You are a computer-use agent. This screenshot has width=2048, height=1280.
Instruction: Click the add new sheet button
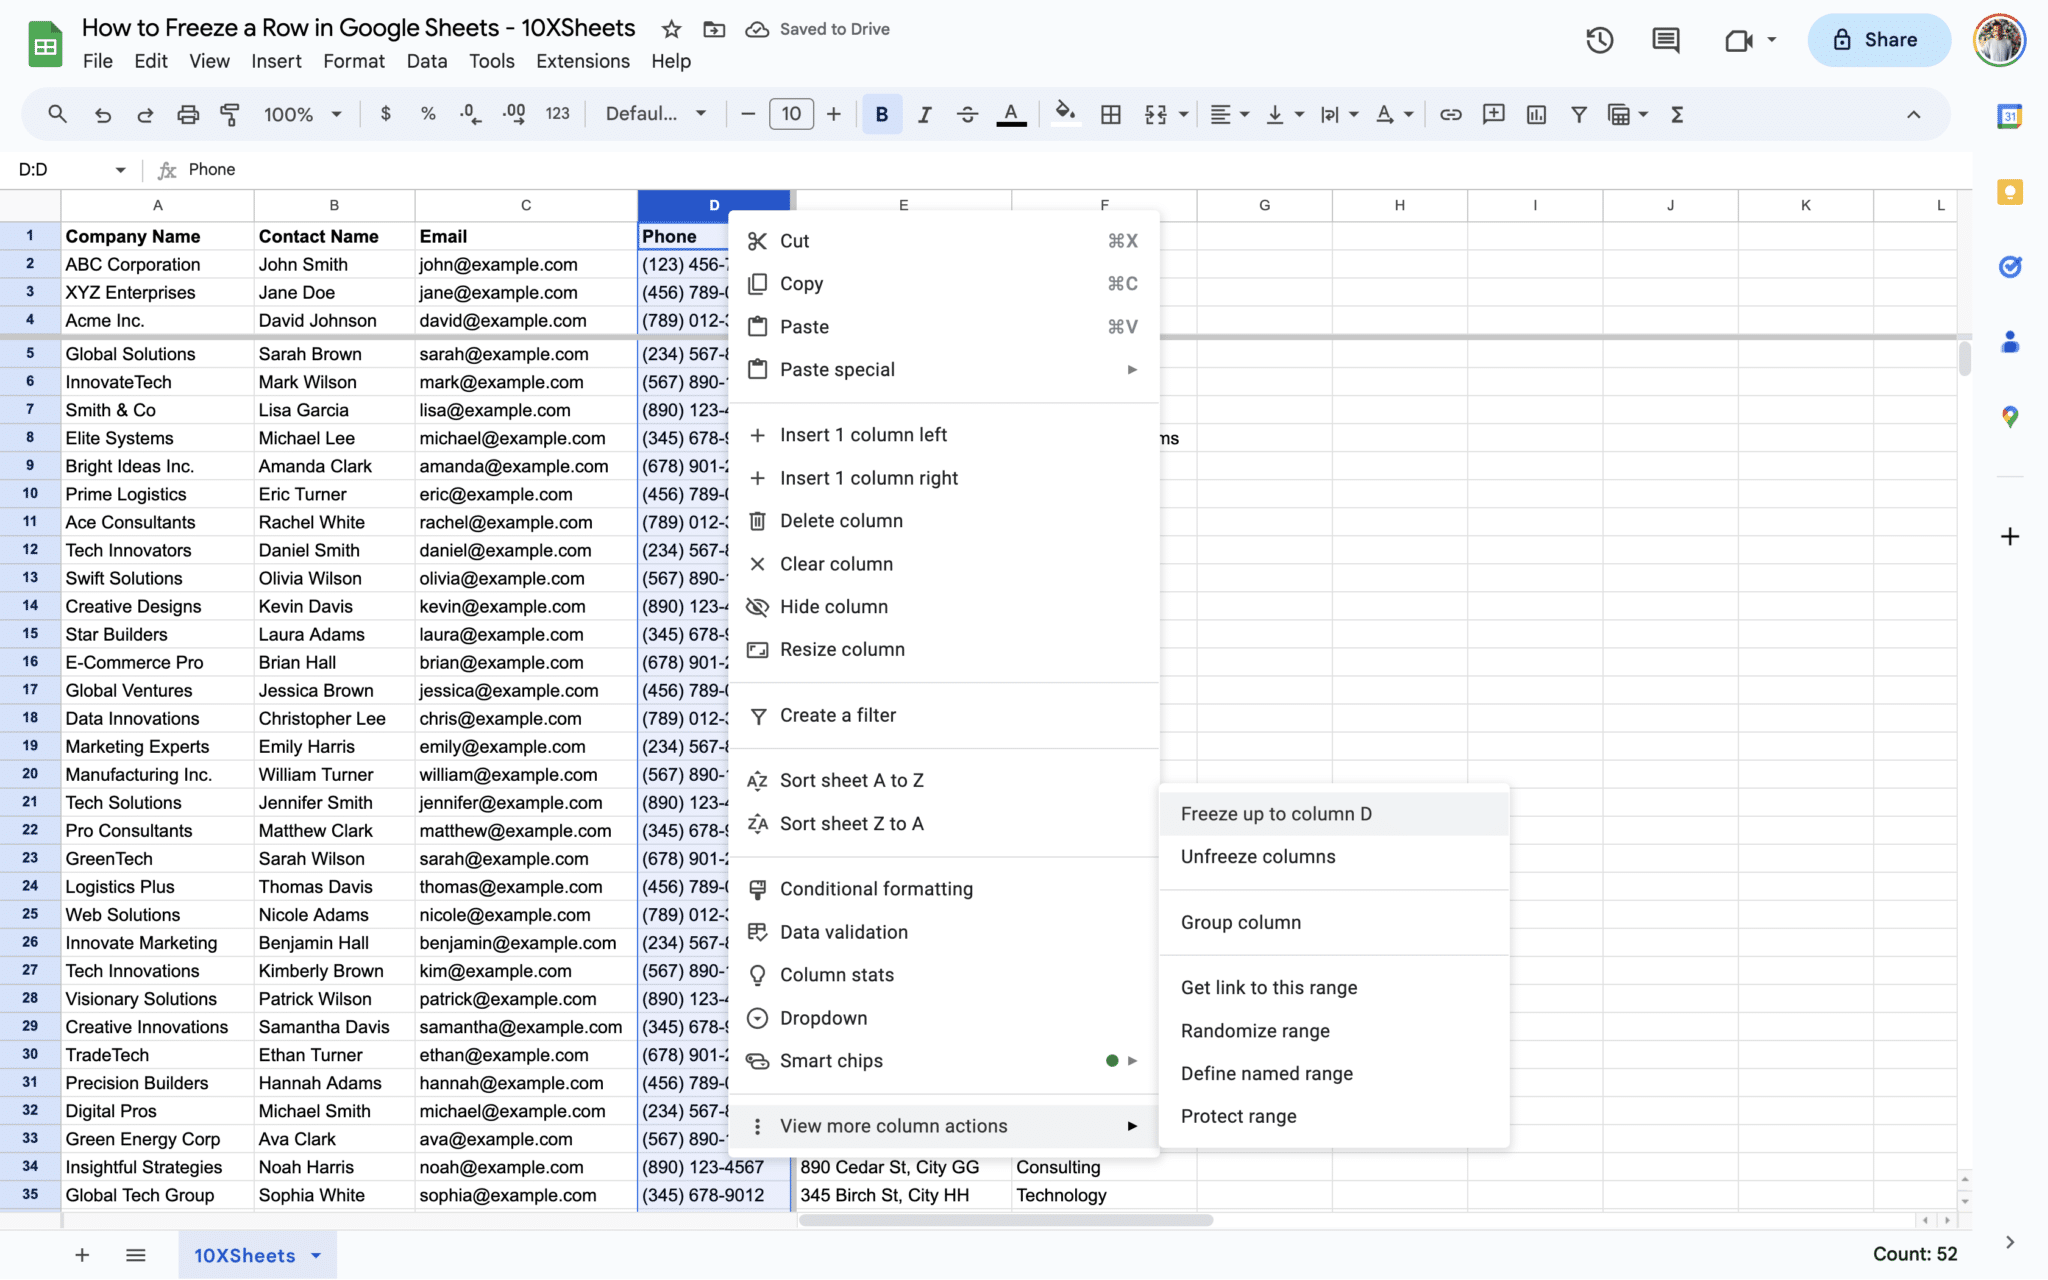(x=82, y=1255)
